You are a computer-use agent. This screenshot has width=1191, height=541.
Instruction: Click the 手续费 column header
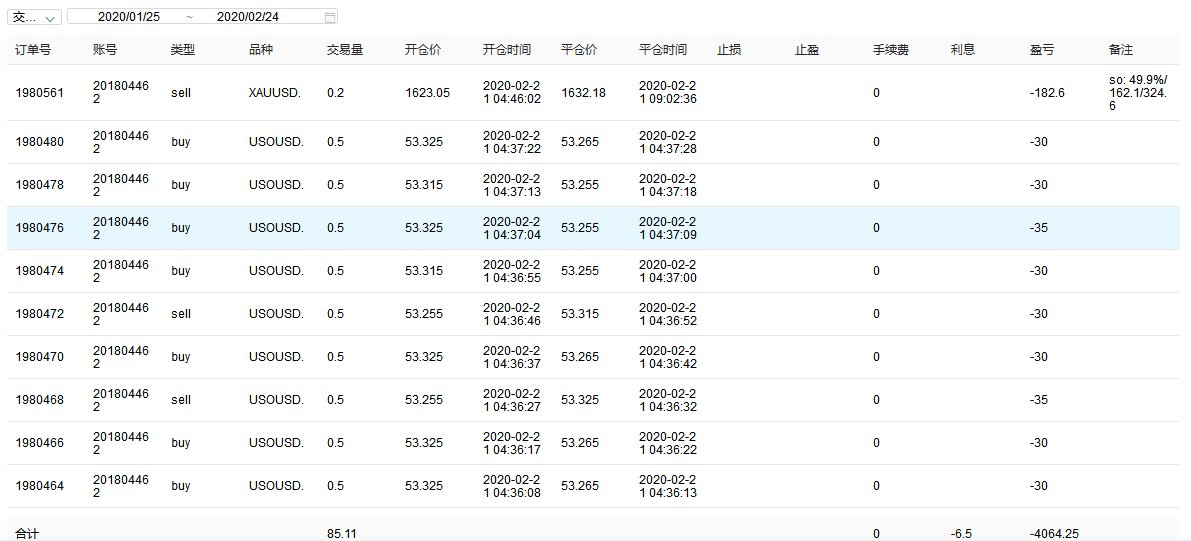point(891,49)
